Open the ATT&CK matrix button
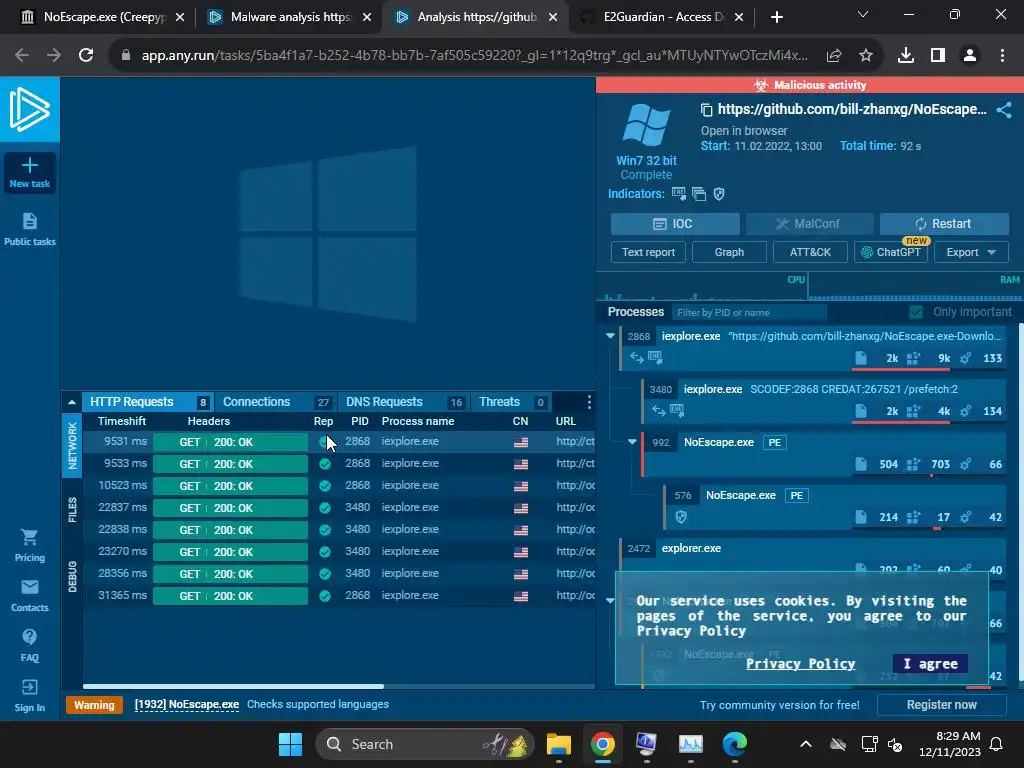This screenshot has width=1024, height=768. point(810,252)
